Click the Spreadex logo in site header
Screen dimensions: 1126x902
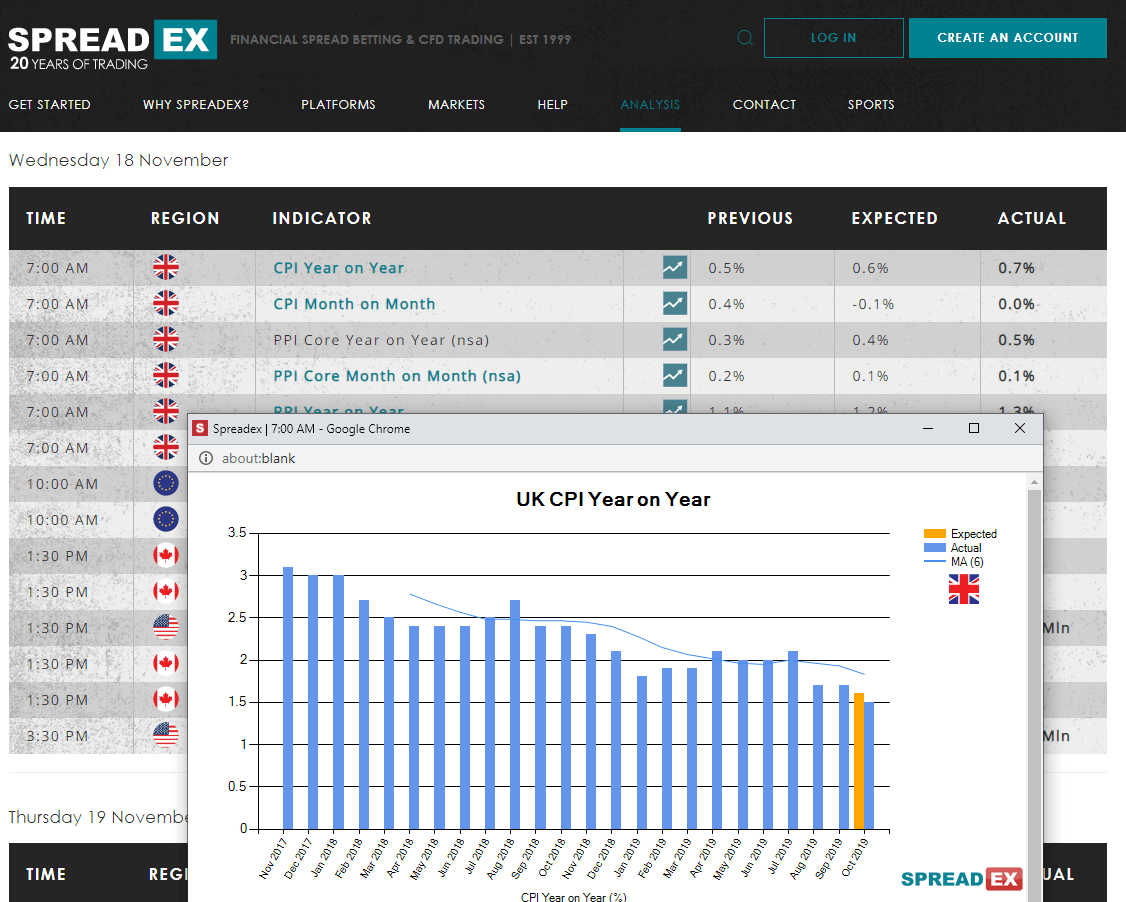tap(112, 45)
